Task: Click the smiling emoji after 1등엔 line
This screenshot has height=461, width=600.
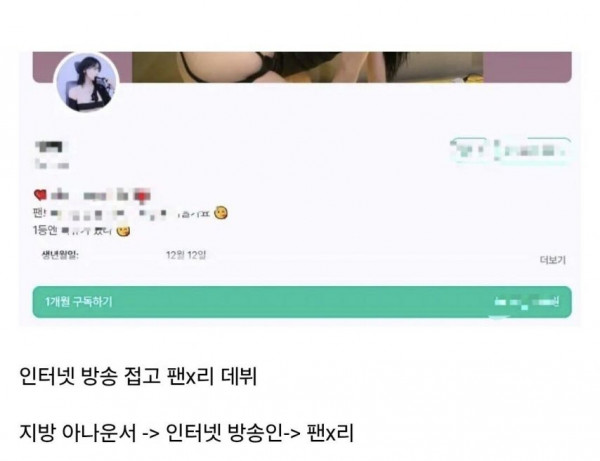Action: pyautogui.click(x=123, y=230)
